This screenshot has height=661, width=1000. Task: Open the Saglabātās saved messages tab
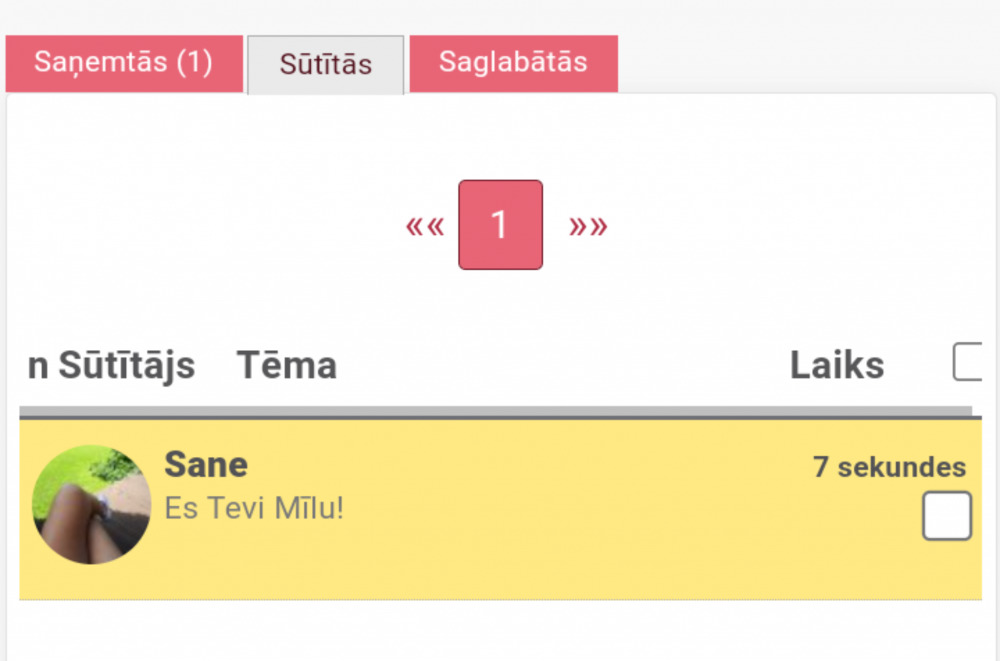click(x=513, y=63)
